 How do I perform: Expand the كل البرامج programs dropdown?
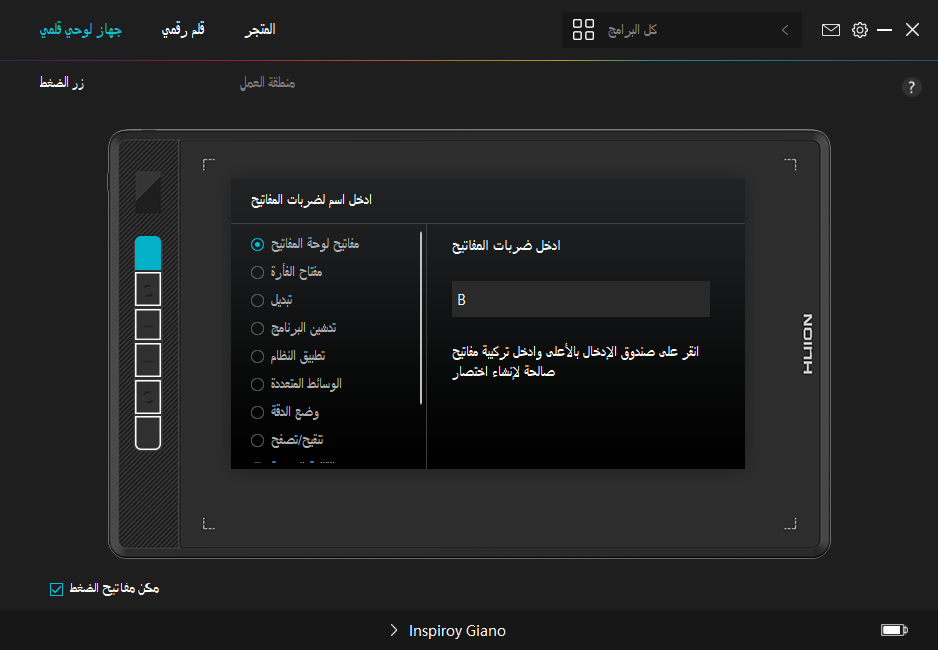pos(680,30)
